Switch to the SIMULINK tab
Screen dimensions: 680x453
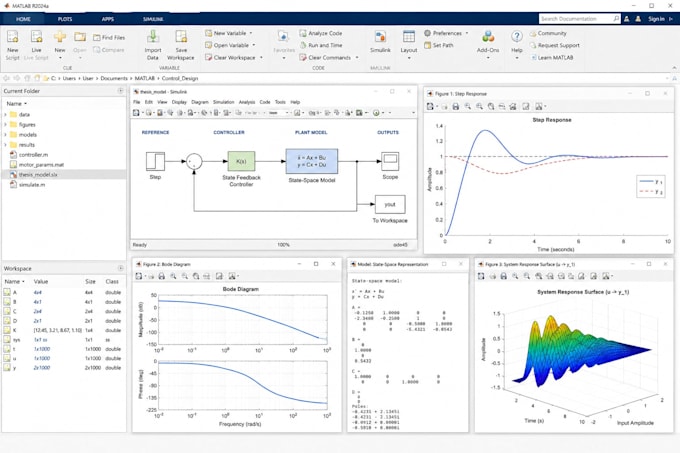[153, 19]
